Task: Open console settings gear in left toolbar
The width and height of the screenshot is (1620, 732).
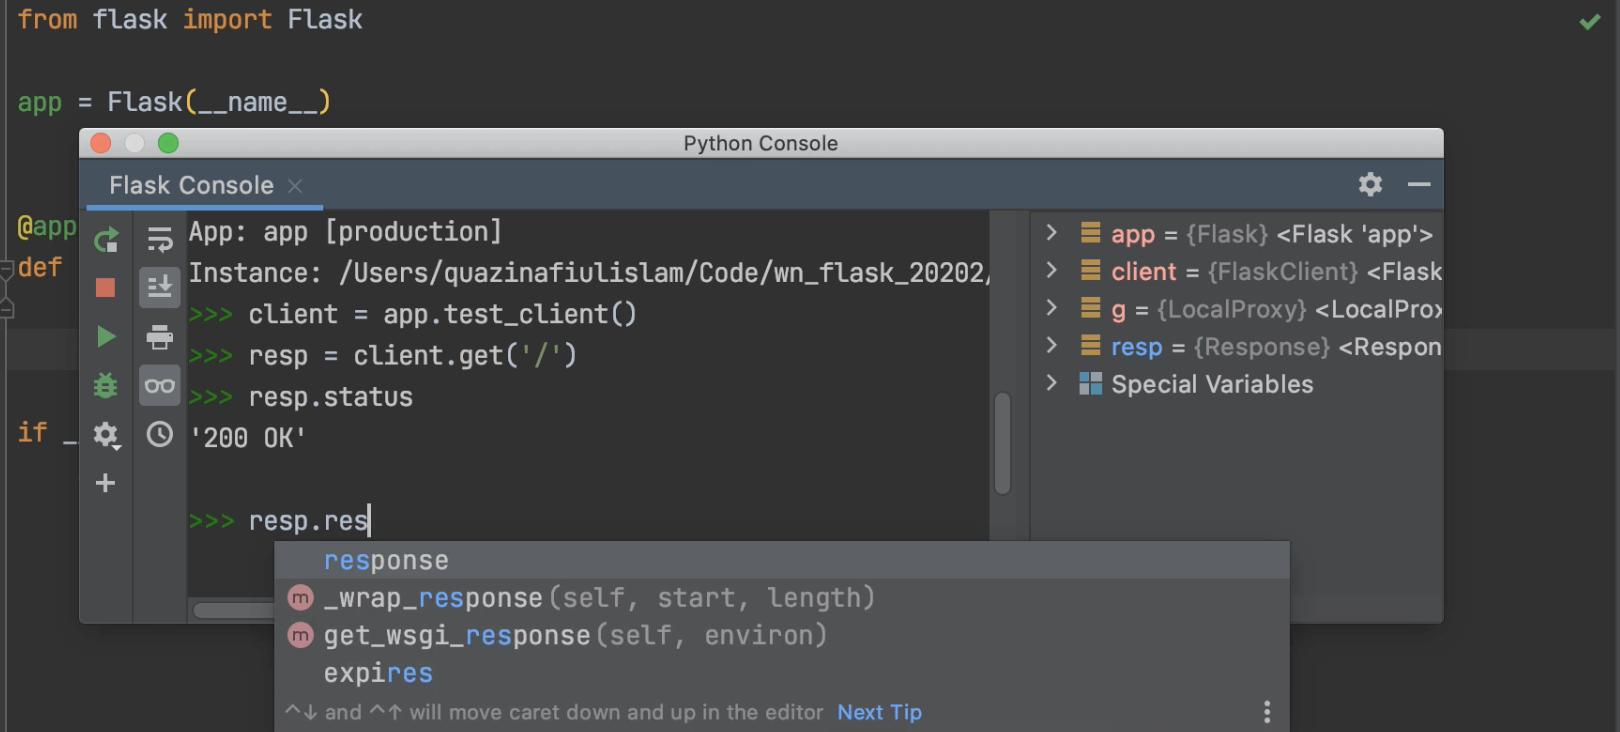Action: point(106,435)
